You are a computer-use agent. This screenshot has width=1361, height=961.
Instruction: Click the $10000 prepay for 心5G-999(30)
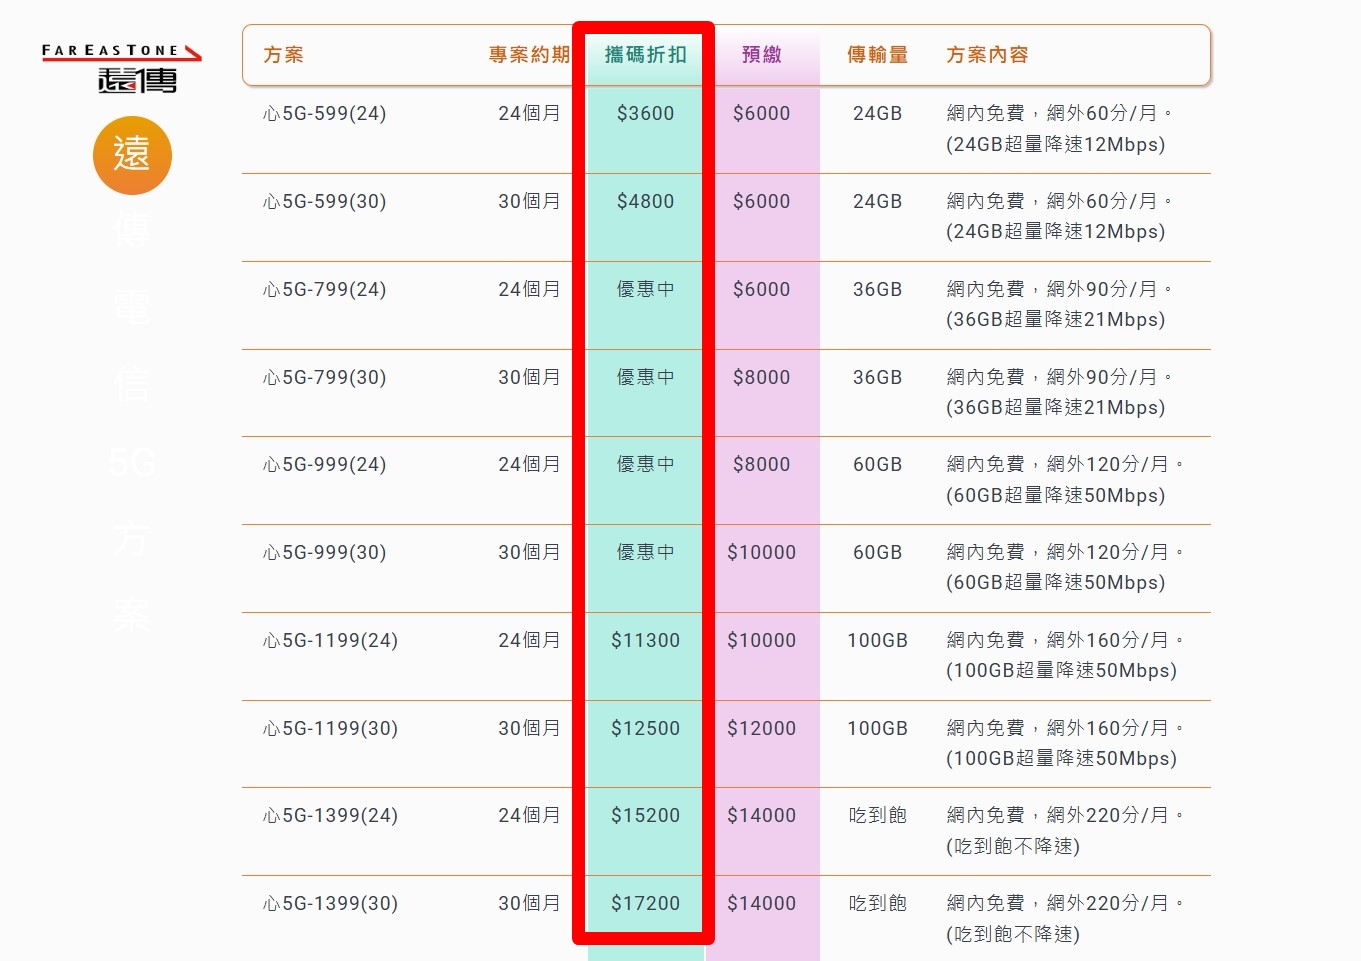pos(763,552)
